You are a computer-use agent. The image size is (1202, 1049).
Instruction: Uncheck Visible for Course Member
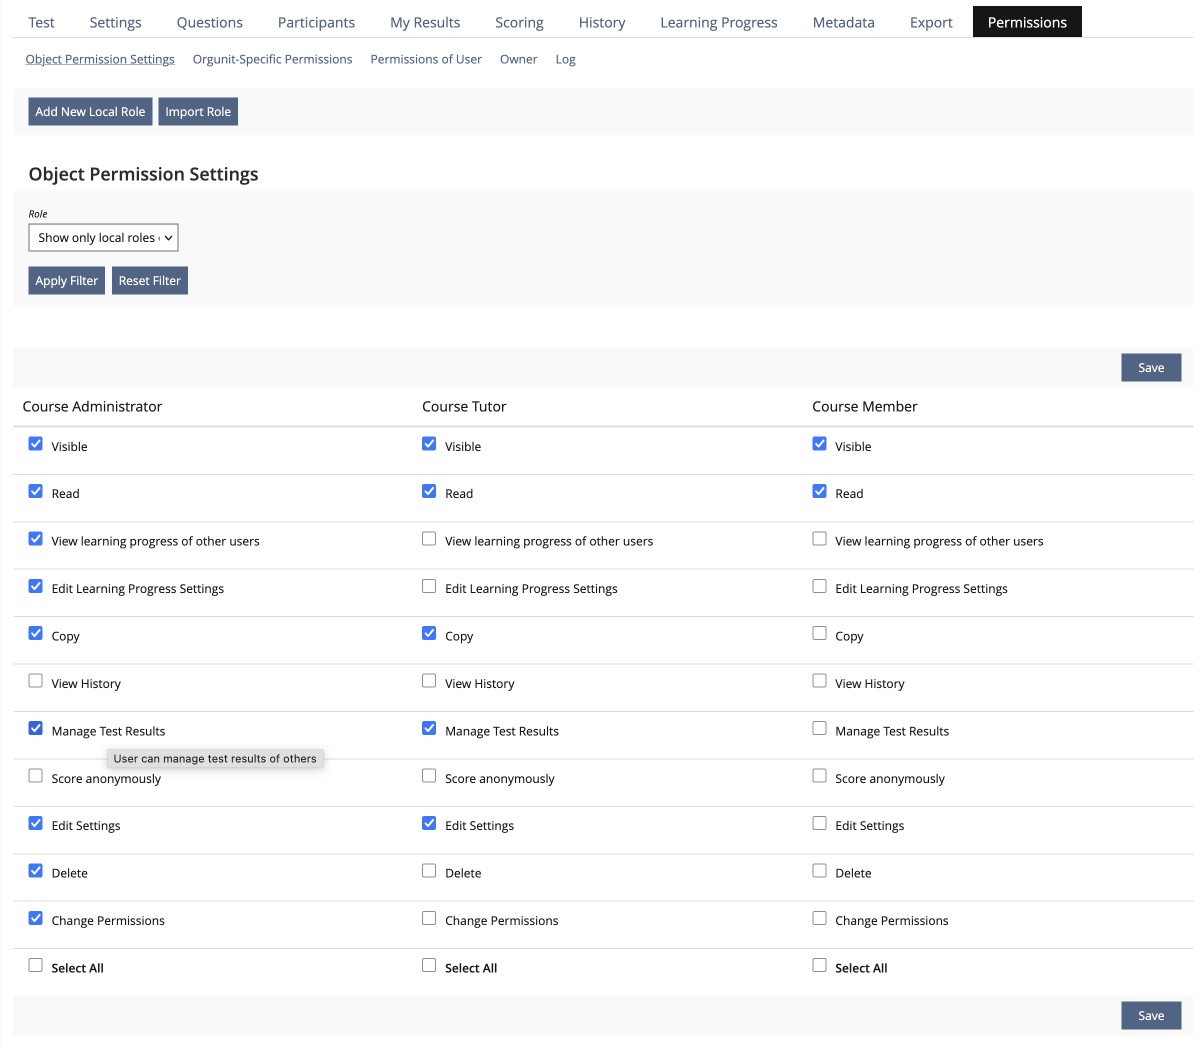click(x=819, y=444)
